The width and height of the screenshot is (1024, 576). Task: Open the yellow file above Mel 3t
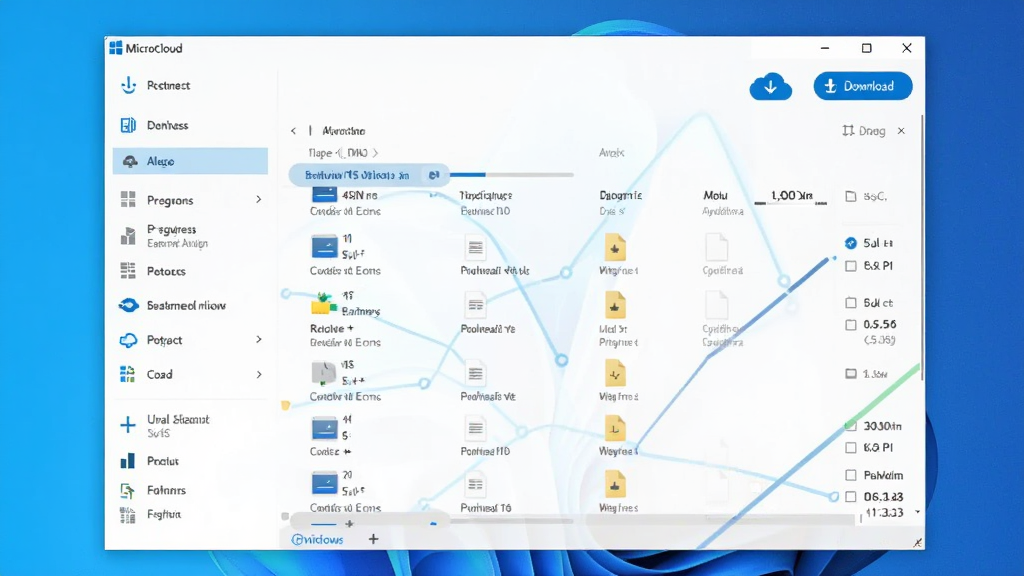615,306
